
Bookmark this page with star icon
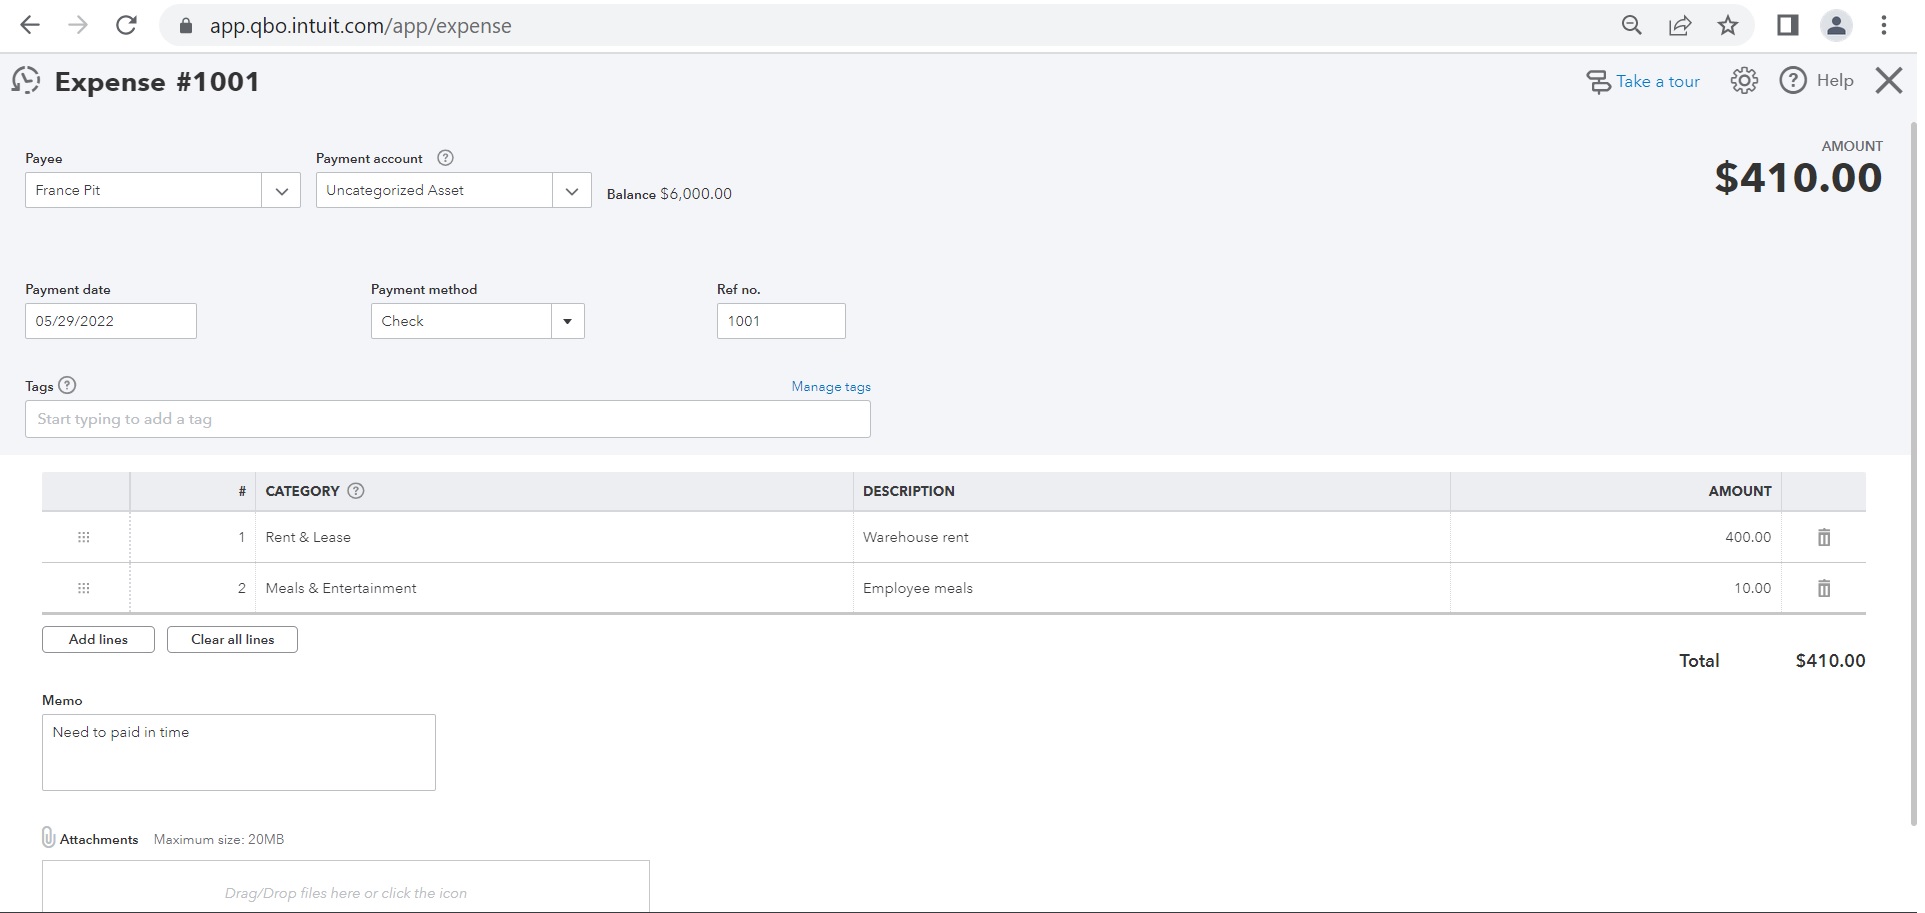click(1727, 26)
